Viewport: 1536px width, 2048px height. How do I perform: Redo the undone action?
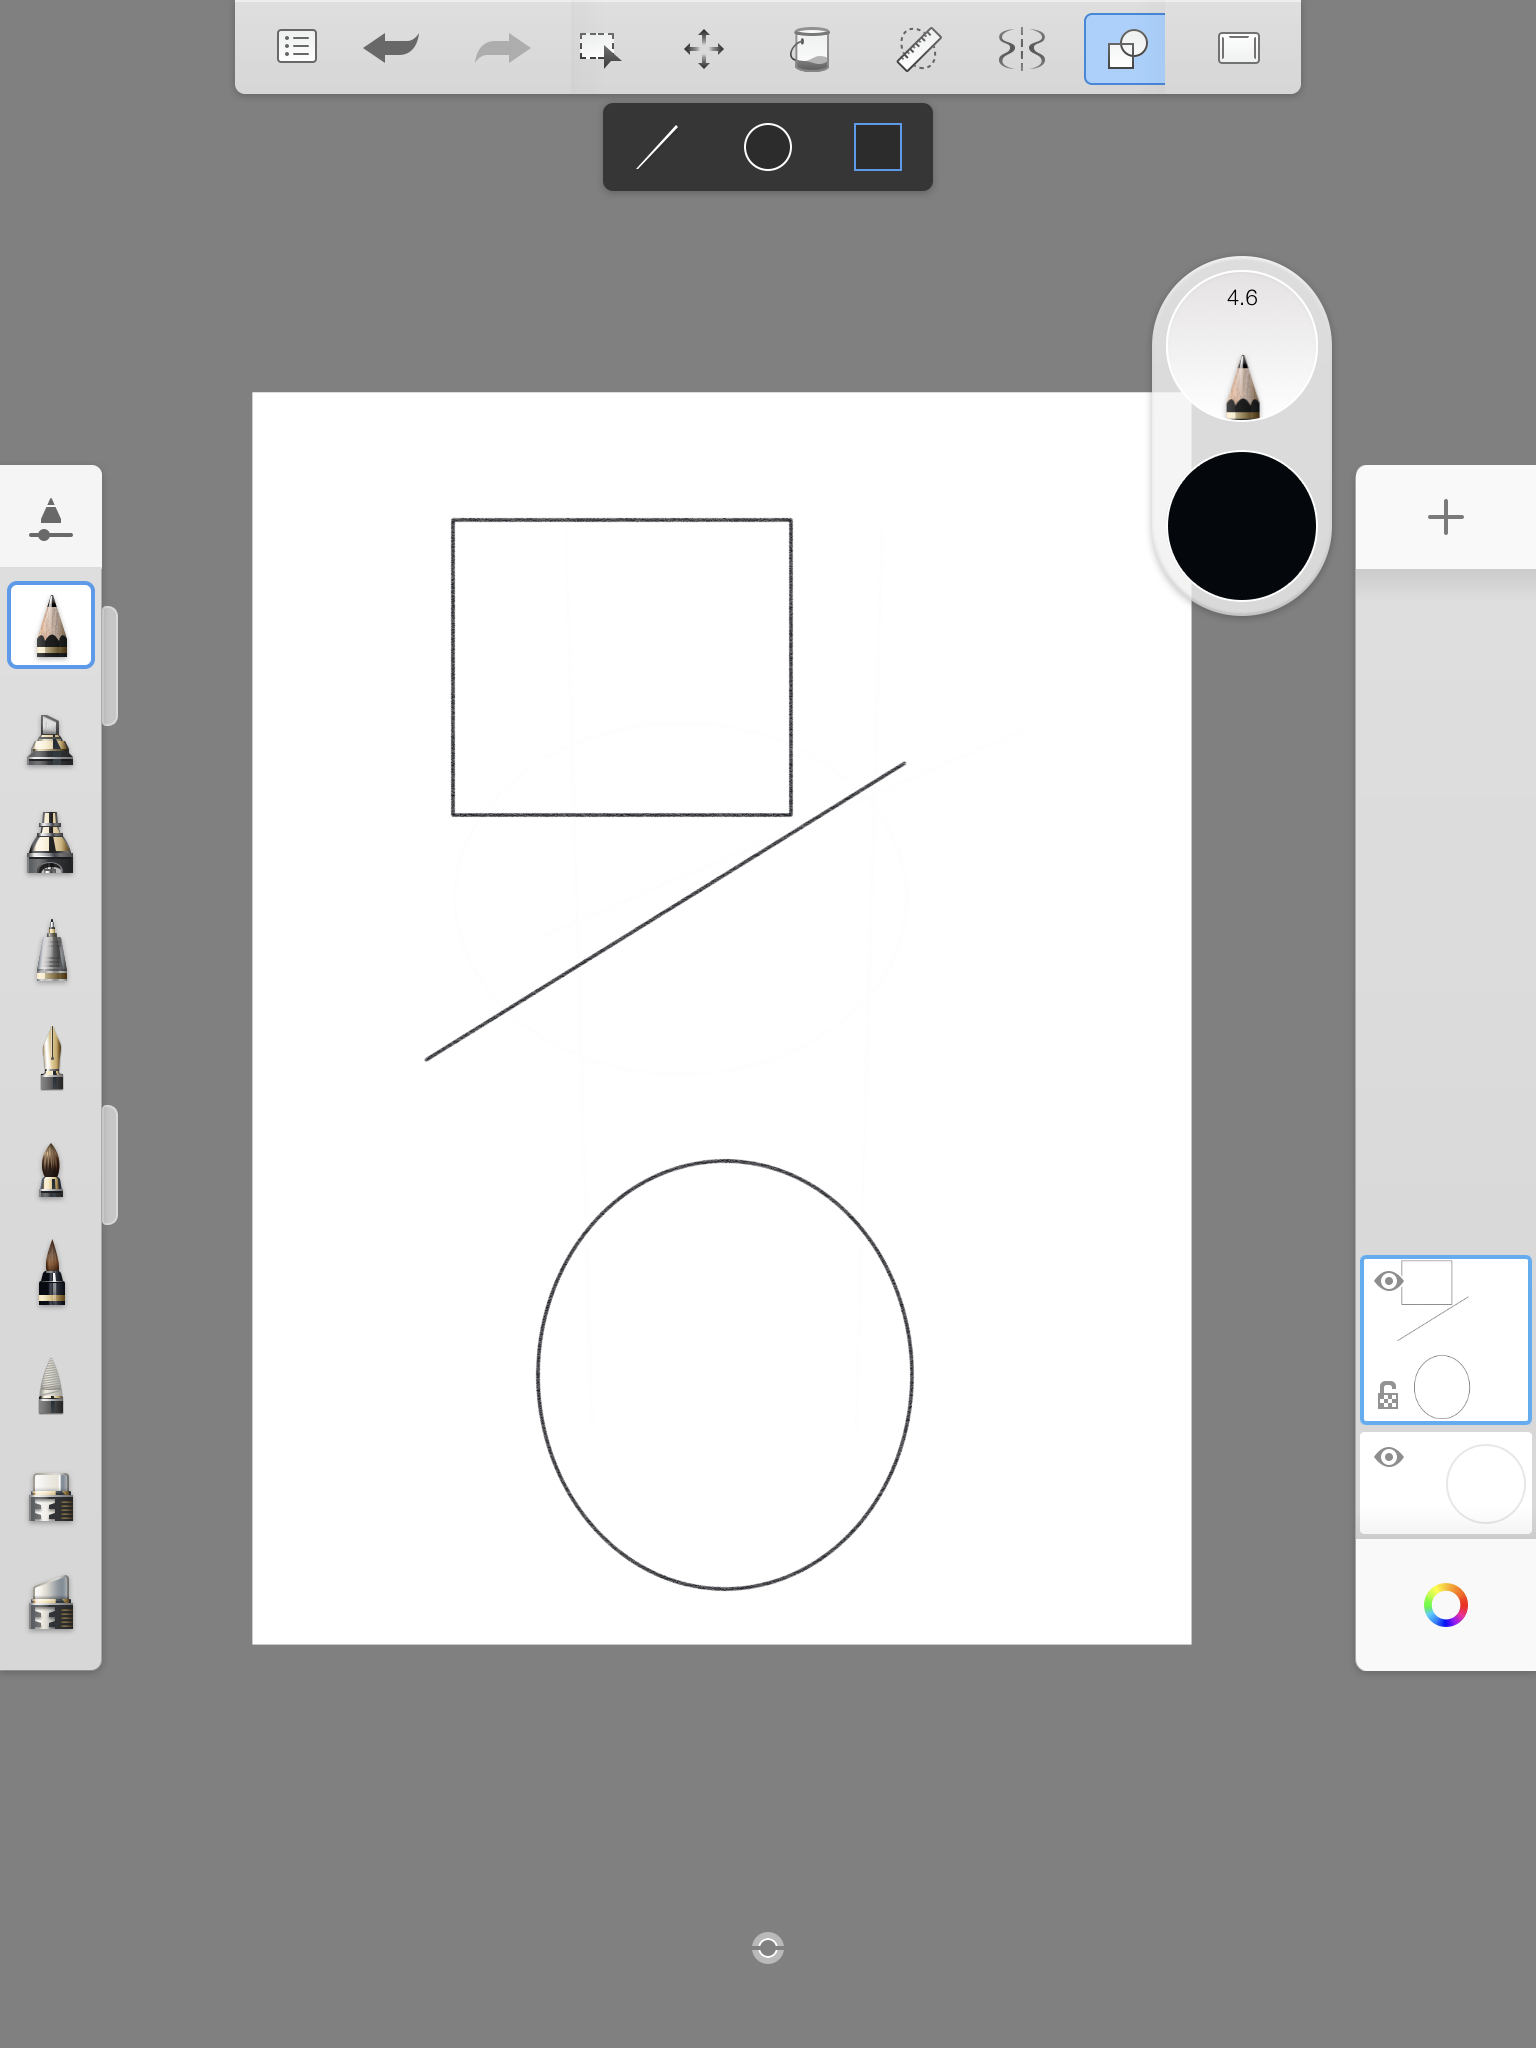coord(502,47)
